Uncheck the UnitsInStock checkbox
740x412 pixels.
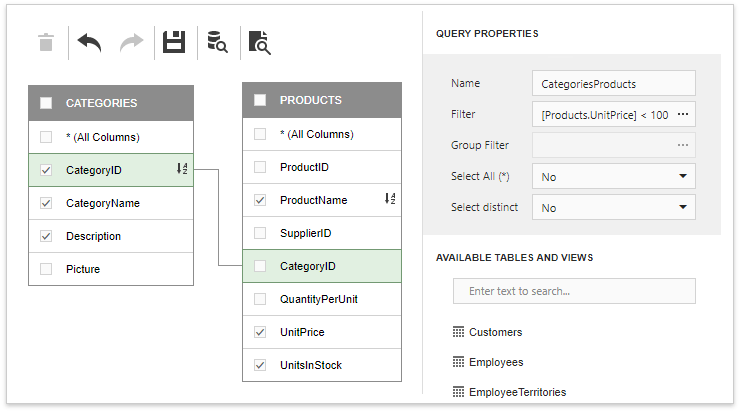click(x=260, y=365)
